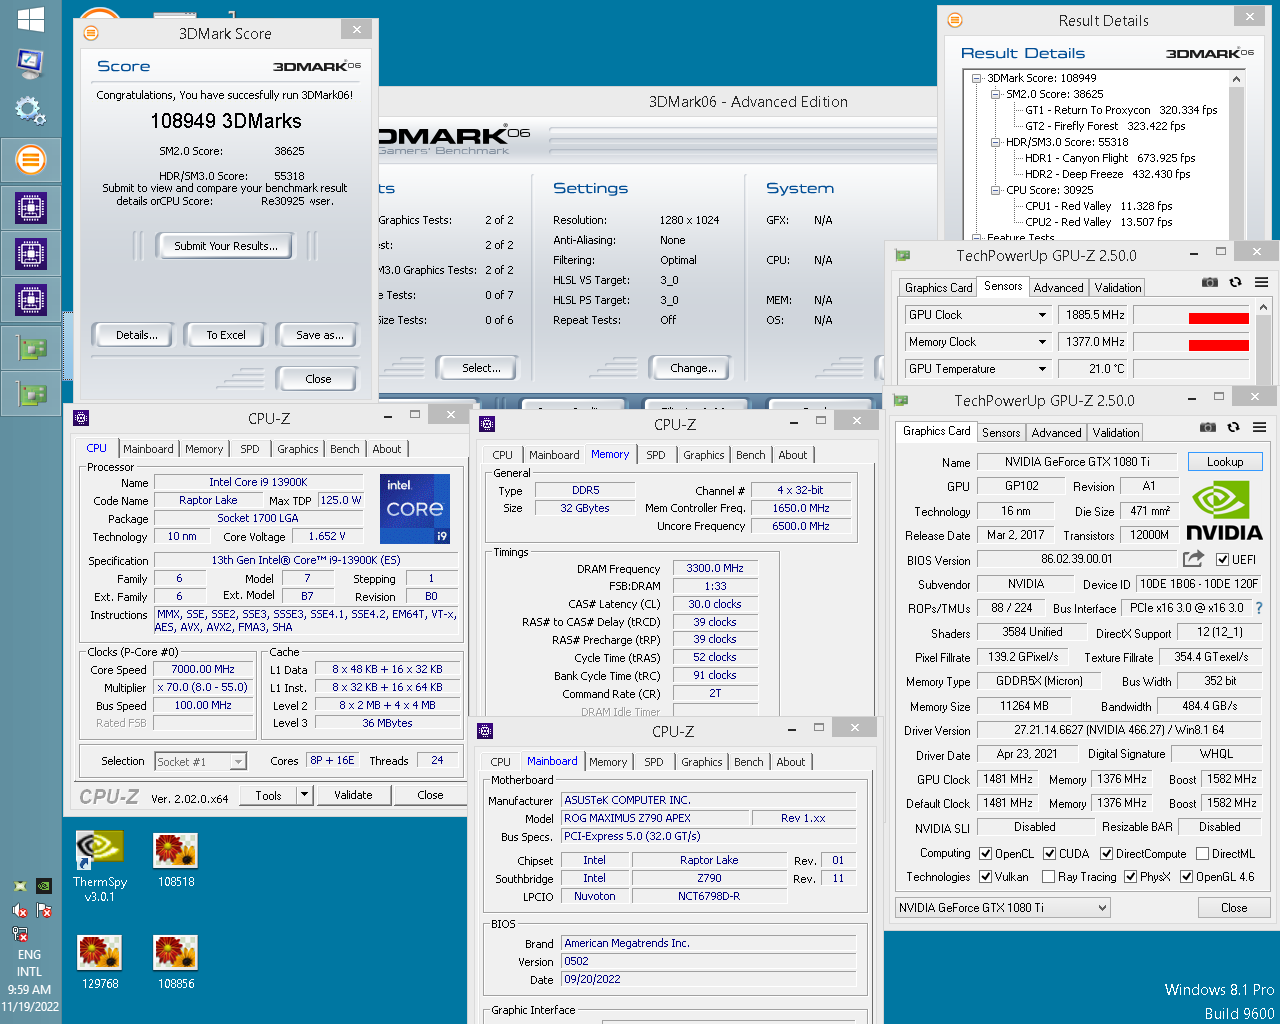The height and width of the screenshot is (1024, 1280).
Task: Select the GT1 - Return To Proxycon result row
Action: [x=1121, y=110]
